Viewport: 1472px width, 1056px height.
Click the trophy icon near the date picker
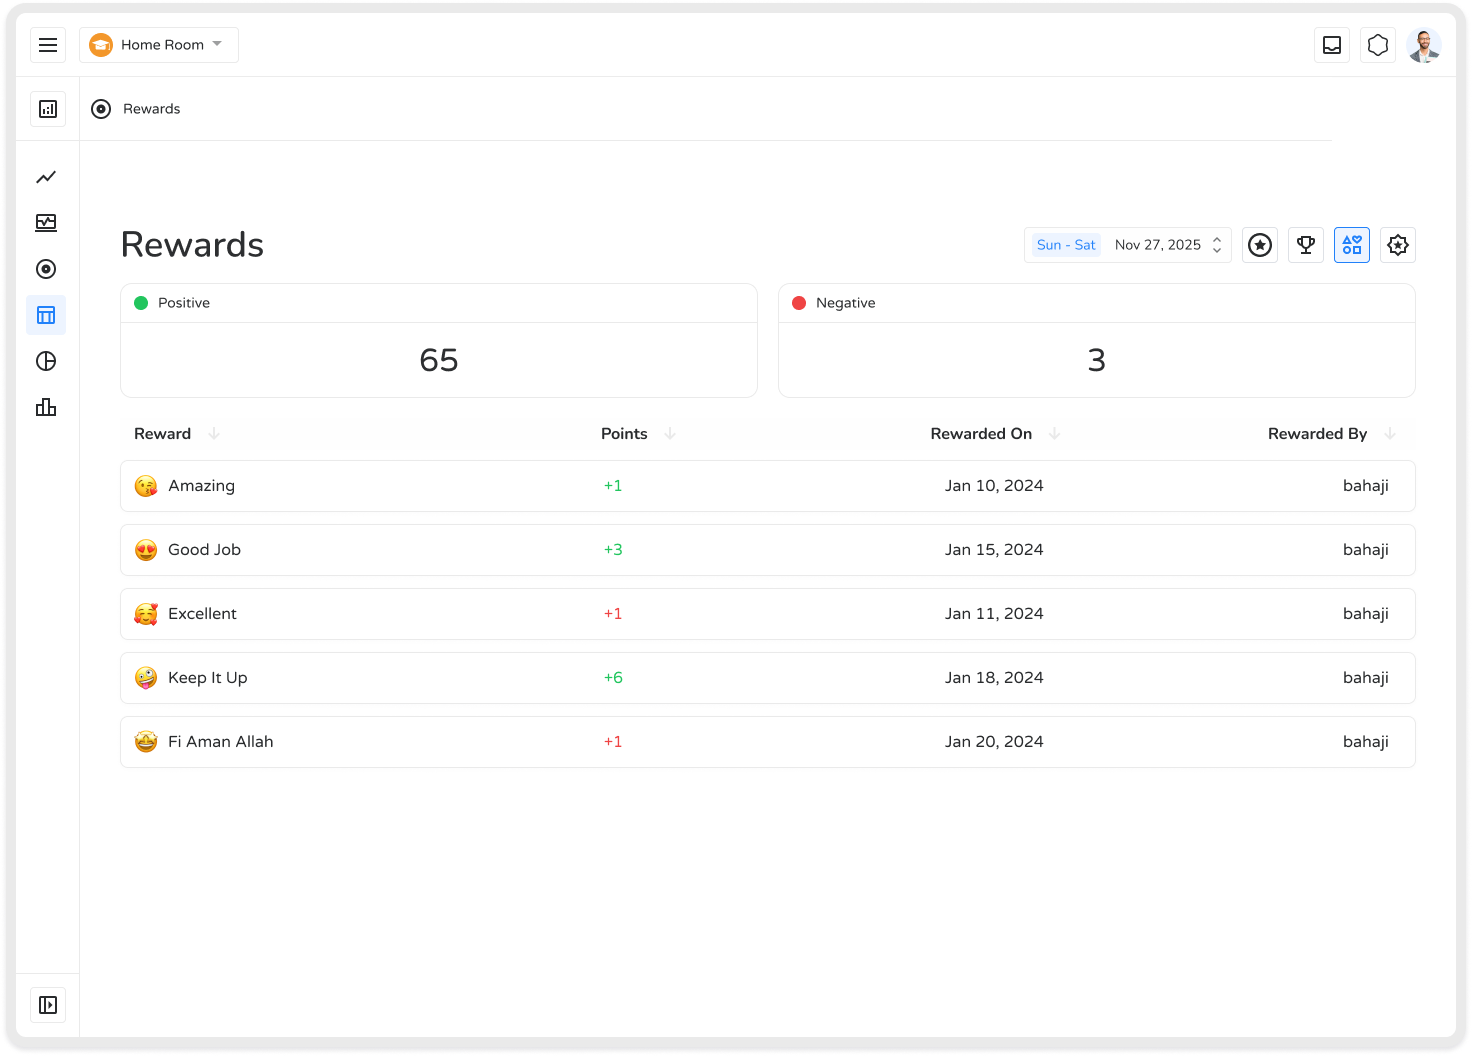tap(1305, 245)
